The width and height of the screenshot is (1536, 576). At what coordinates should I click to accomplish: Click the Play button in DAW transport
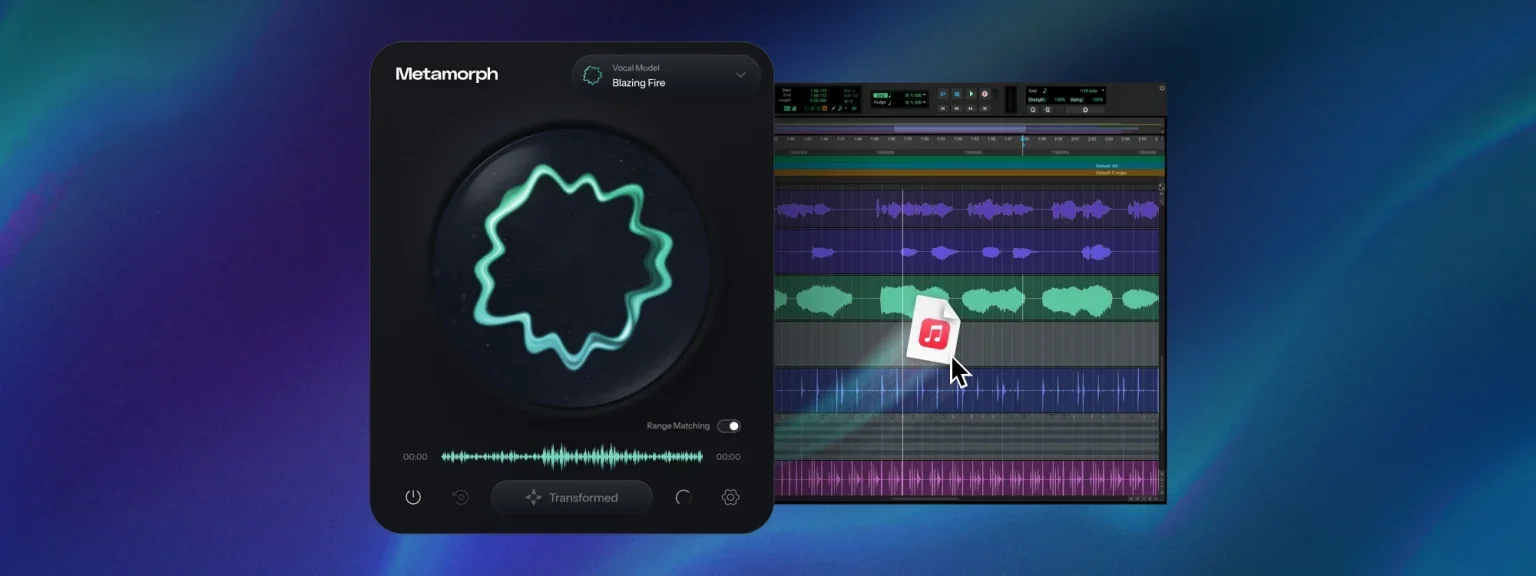point(971,94)
